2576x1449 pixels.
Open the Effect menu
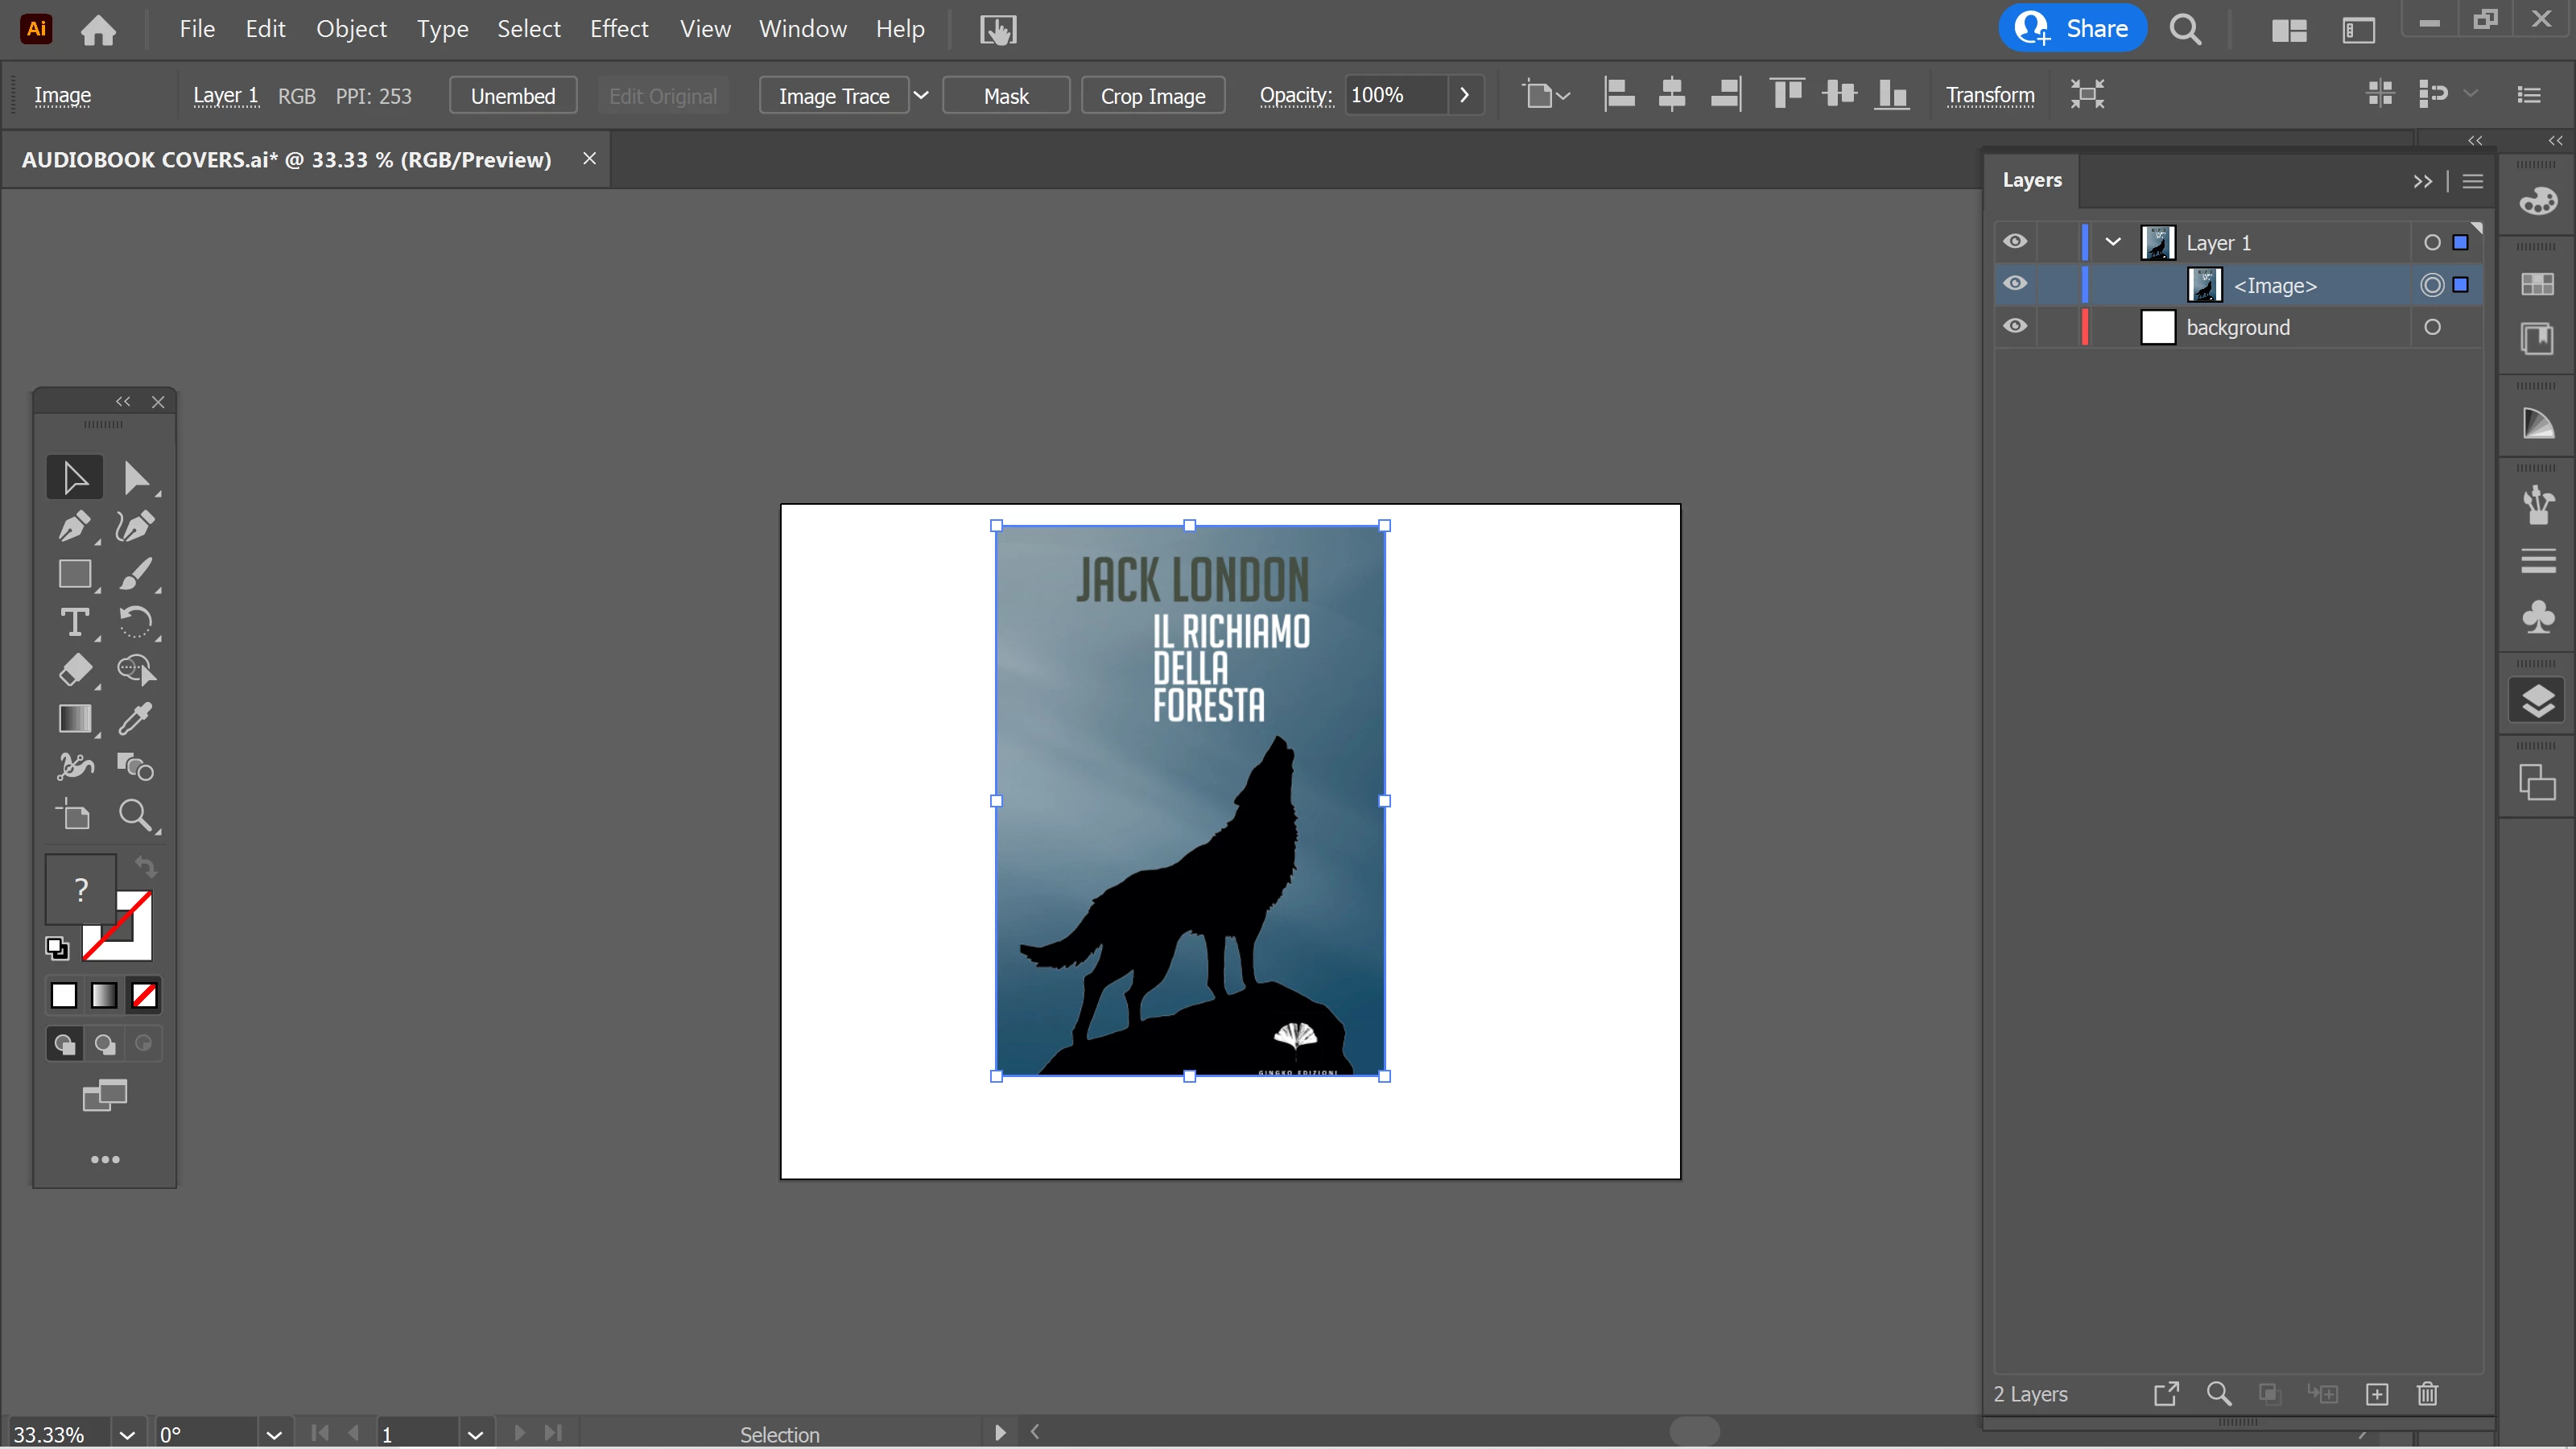click(619, 29)
